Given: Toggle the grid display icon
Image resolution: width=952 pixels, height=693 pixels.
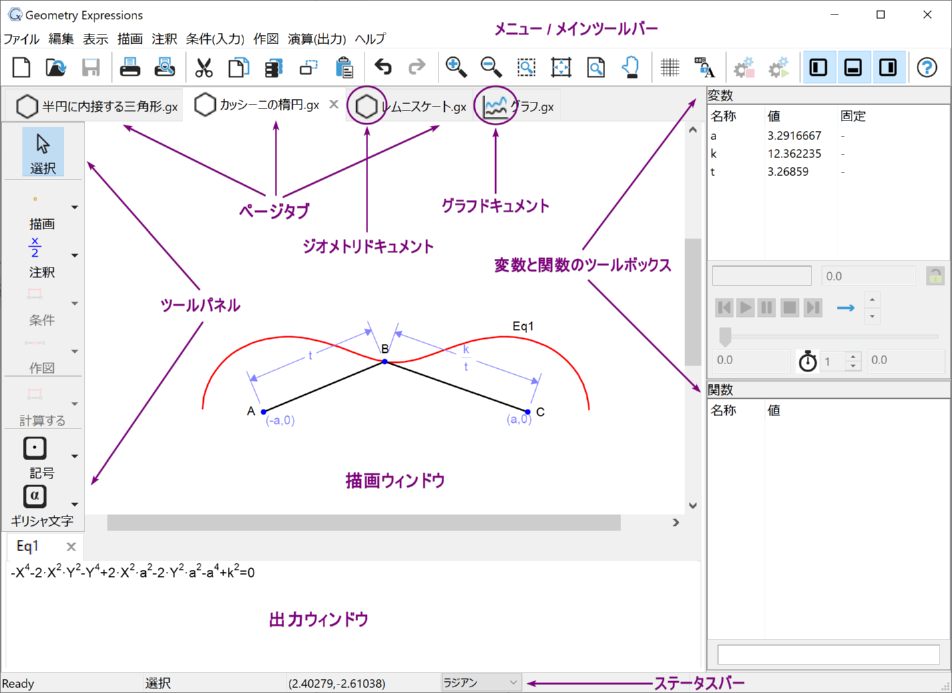Looking at the screenshot, I should 669,68.
